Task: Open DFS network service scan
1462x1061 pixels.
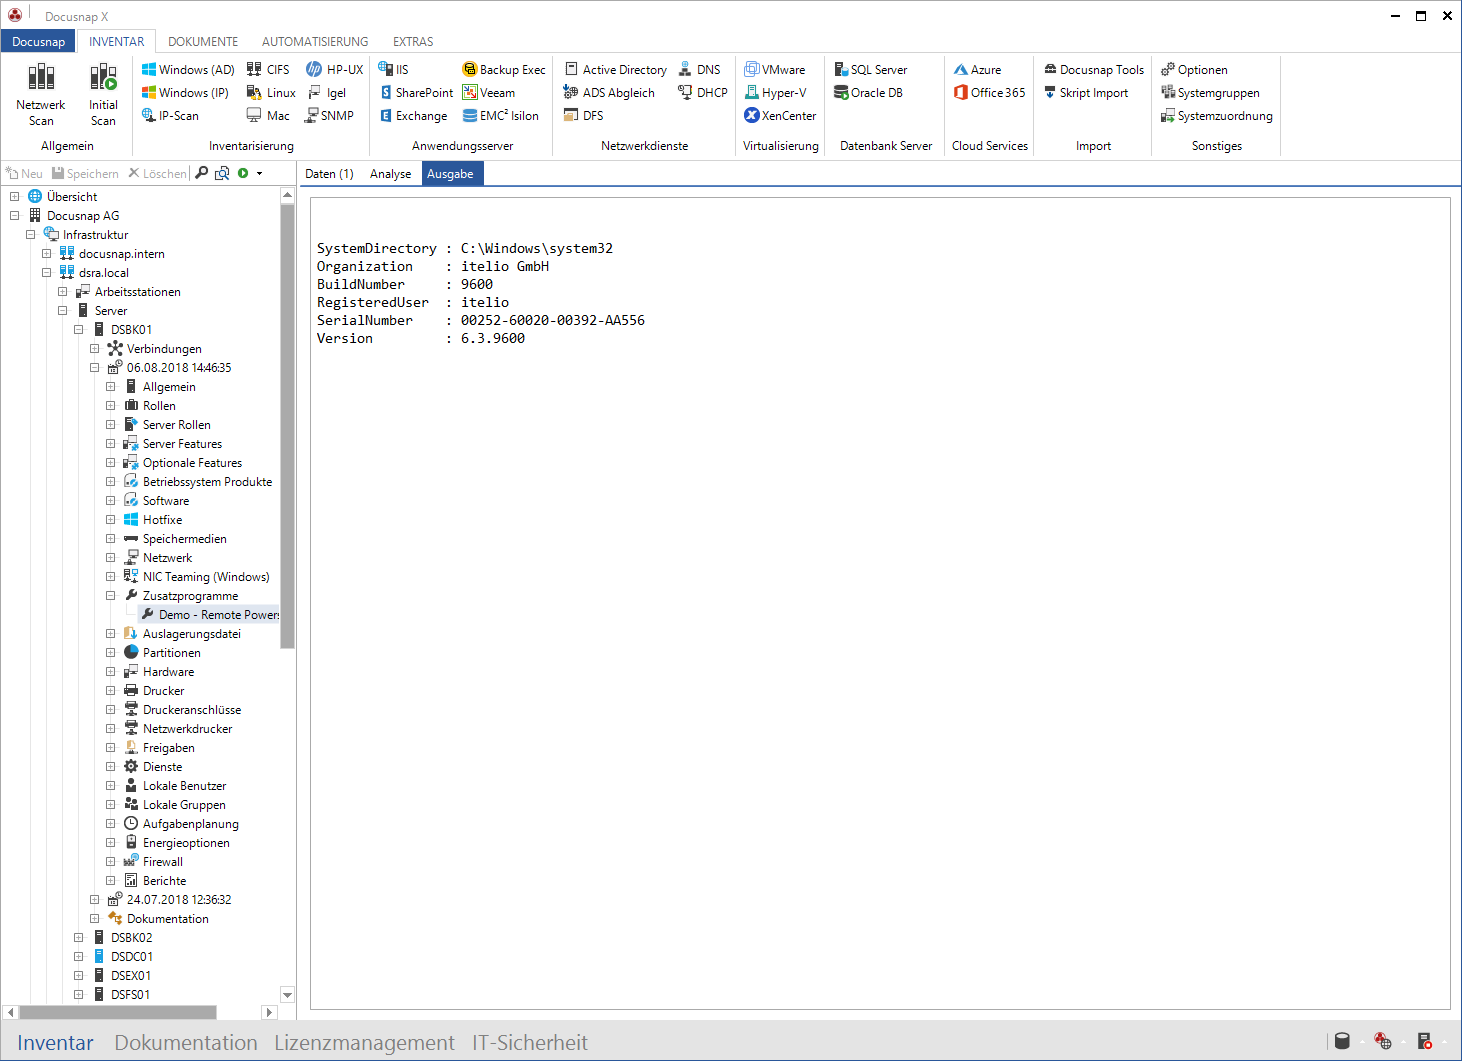Action: [584, 115]
